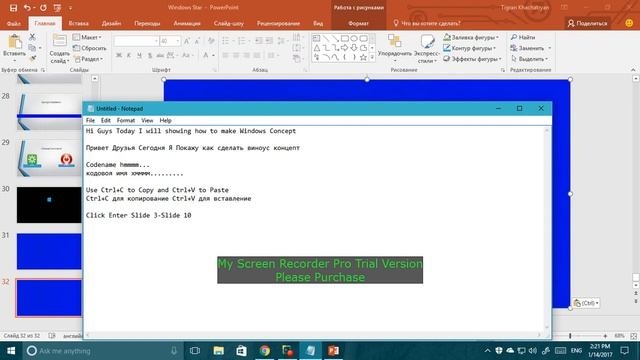Open Action Center notification icon
Image resolution: width=640 pixels, height=360 pixels.
(624, 351)
